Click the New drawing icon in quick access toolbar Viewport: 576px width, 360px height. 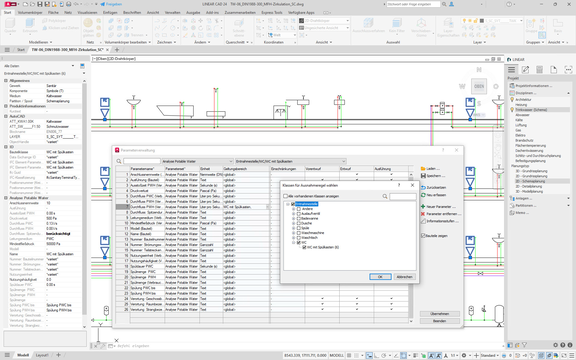25,4
